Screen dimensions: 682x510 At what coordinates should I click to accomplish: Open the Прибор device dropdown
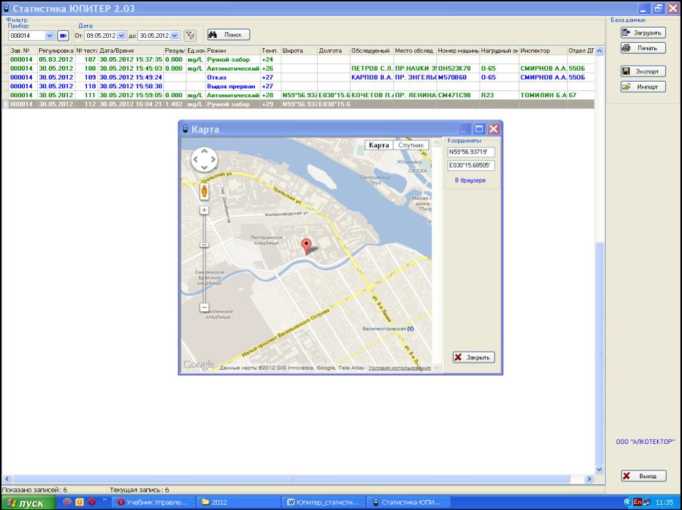(50, 36)
